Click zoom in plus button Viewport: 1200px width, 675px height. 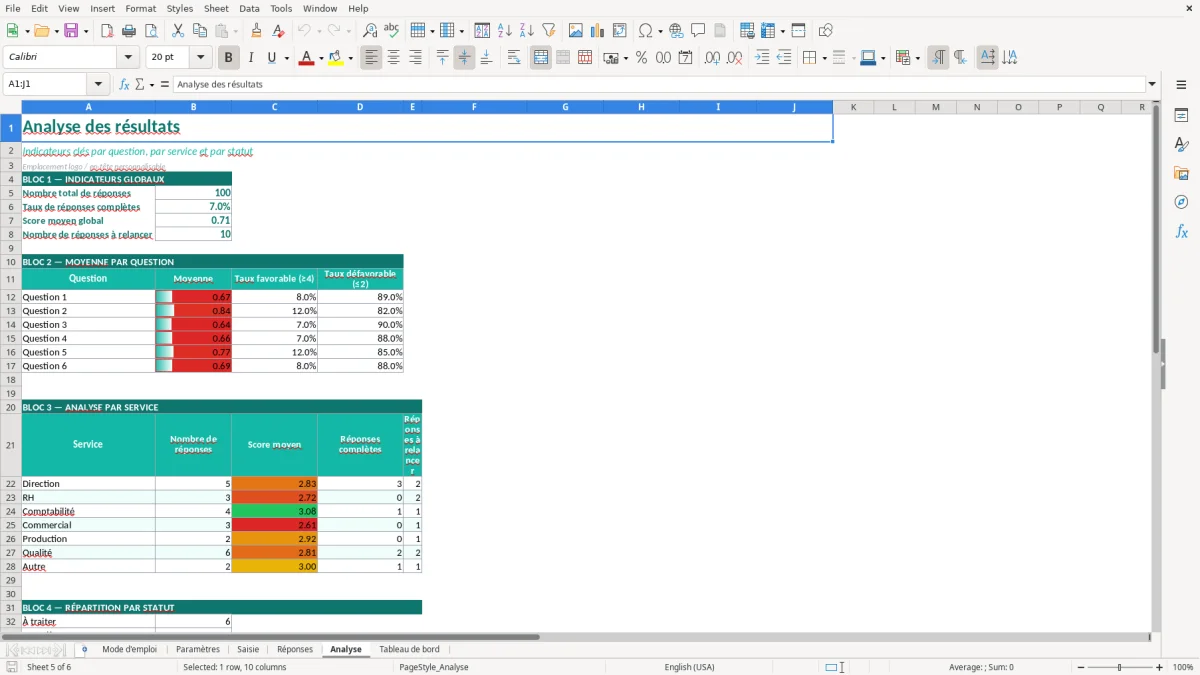[x=1160, y=667]
